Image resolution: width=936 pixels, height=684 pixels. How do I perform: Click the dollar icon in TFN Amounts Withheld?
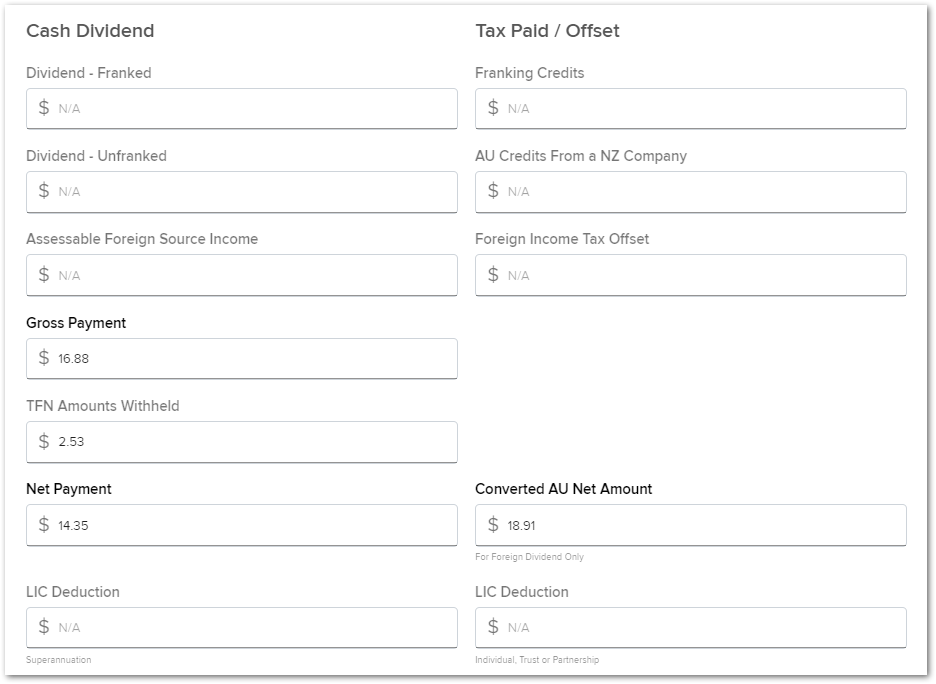pos(44,441)
